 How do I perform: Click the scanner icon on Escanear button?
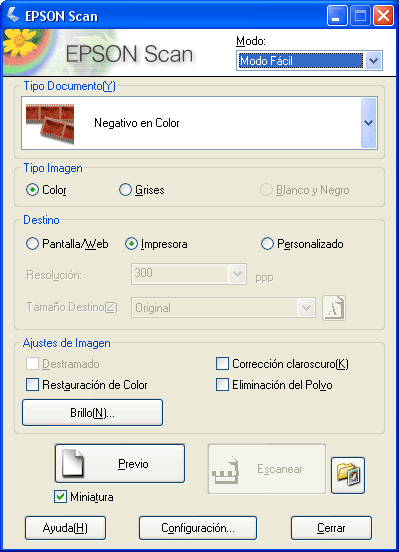[225, 470]
